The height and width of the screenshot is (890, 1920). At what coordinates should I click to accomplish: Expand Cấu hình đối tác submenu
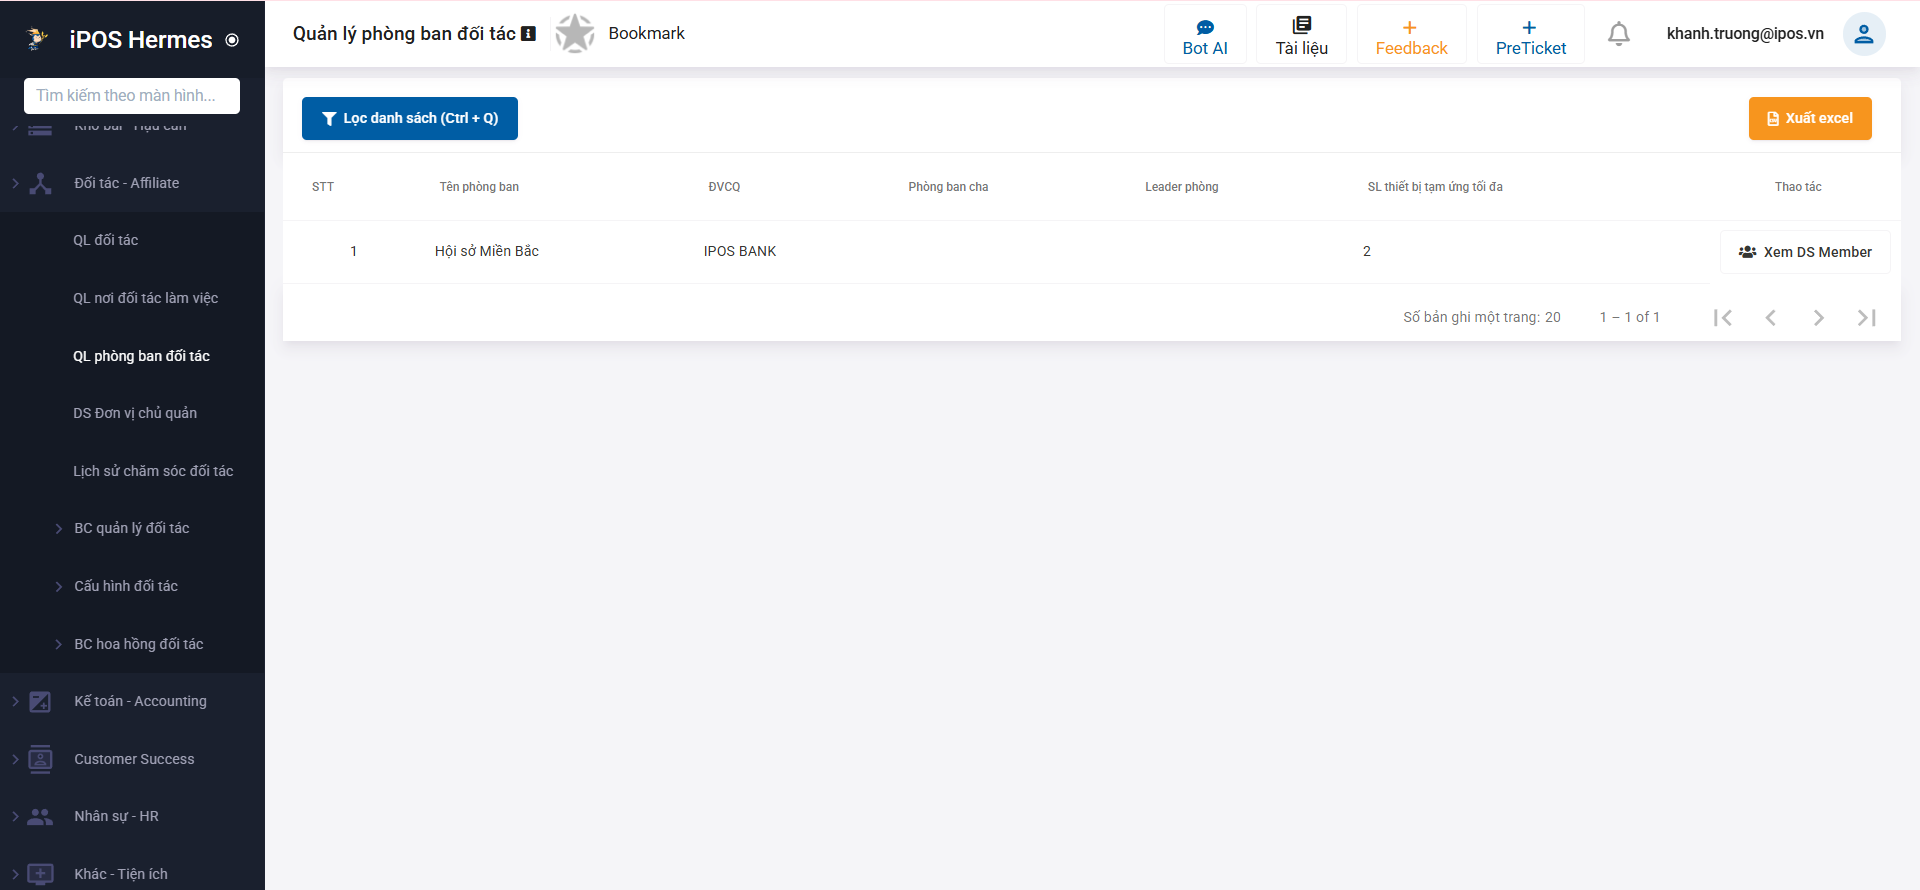coord(58,587)
